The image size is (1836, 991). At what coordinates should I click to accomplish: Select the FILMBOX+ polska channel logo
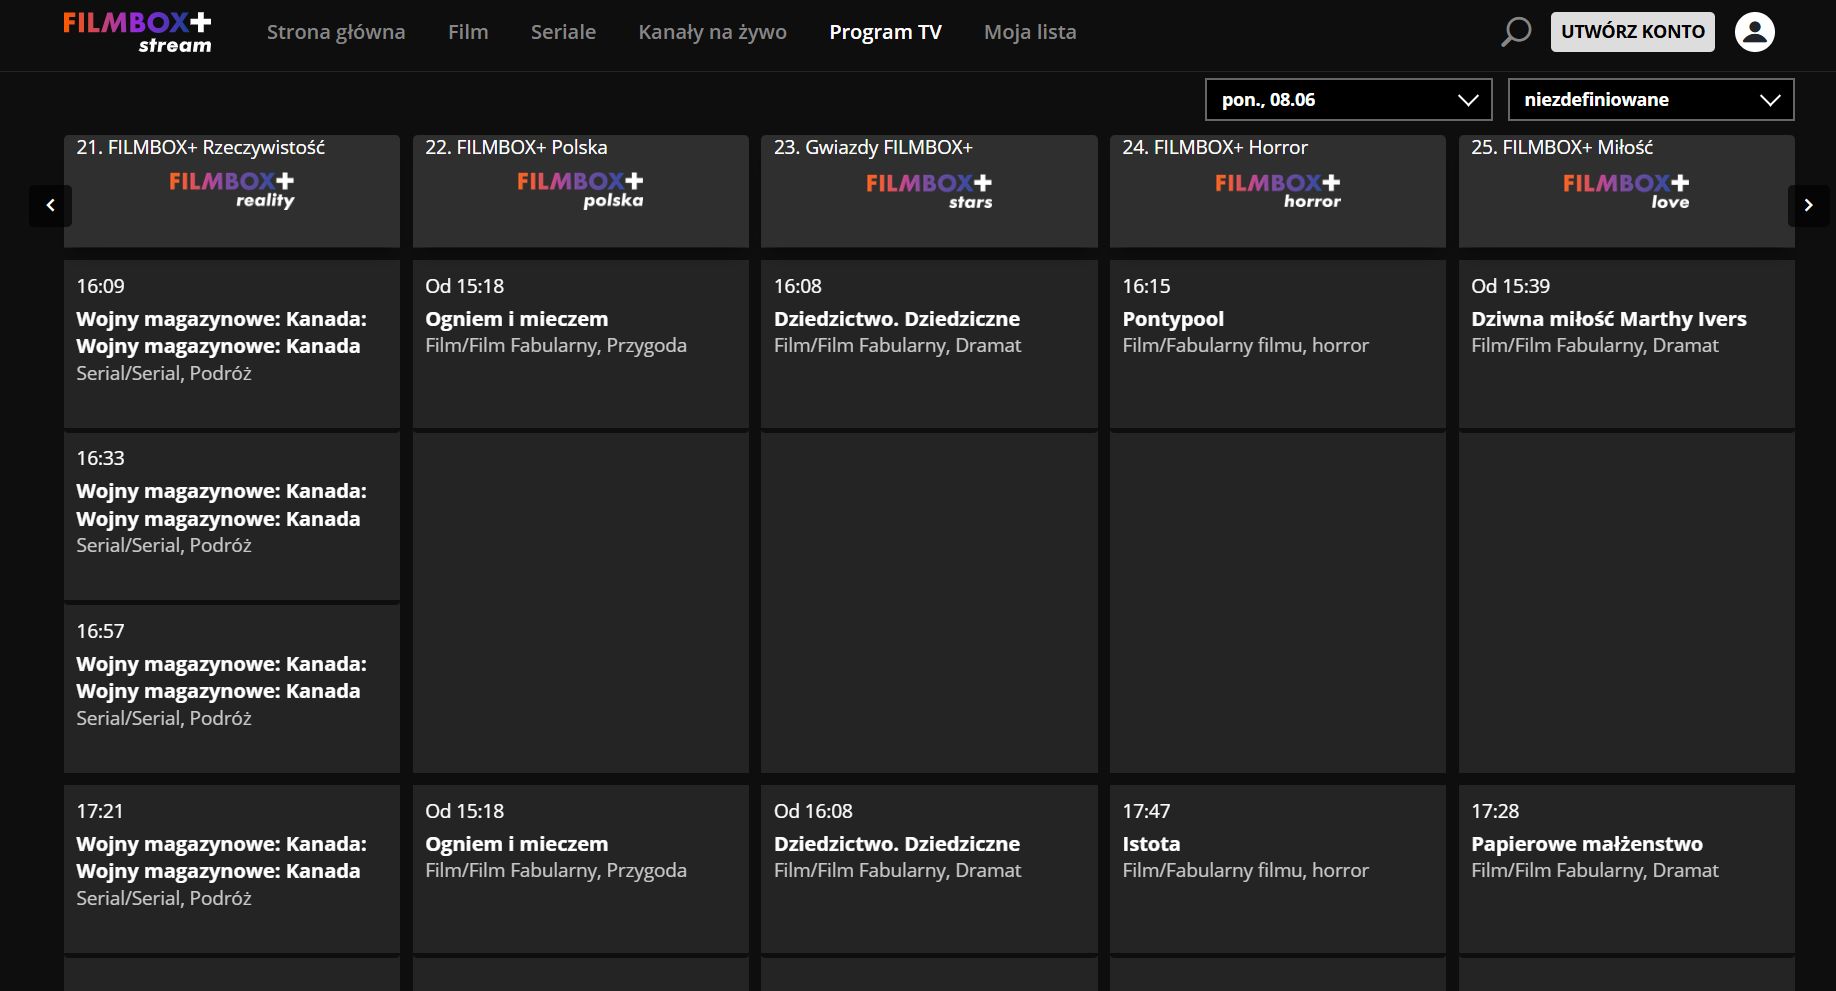(580, 189)
